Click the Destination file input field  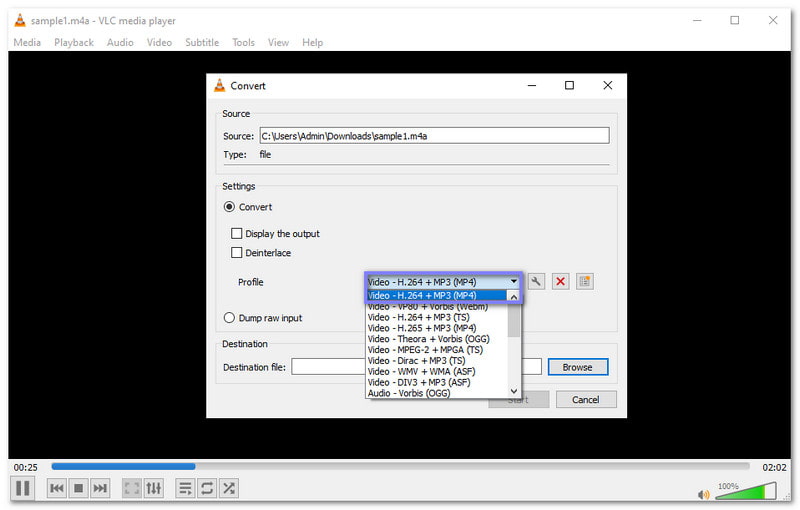(416, 367)
